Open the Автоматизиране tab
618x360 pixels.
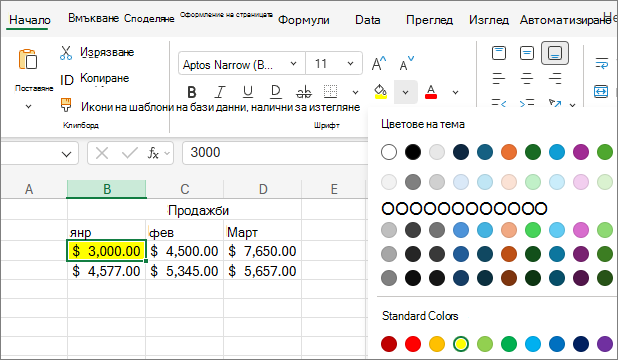pyautogui.click(x=566, y=20)
